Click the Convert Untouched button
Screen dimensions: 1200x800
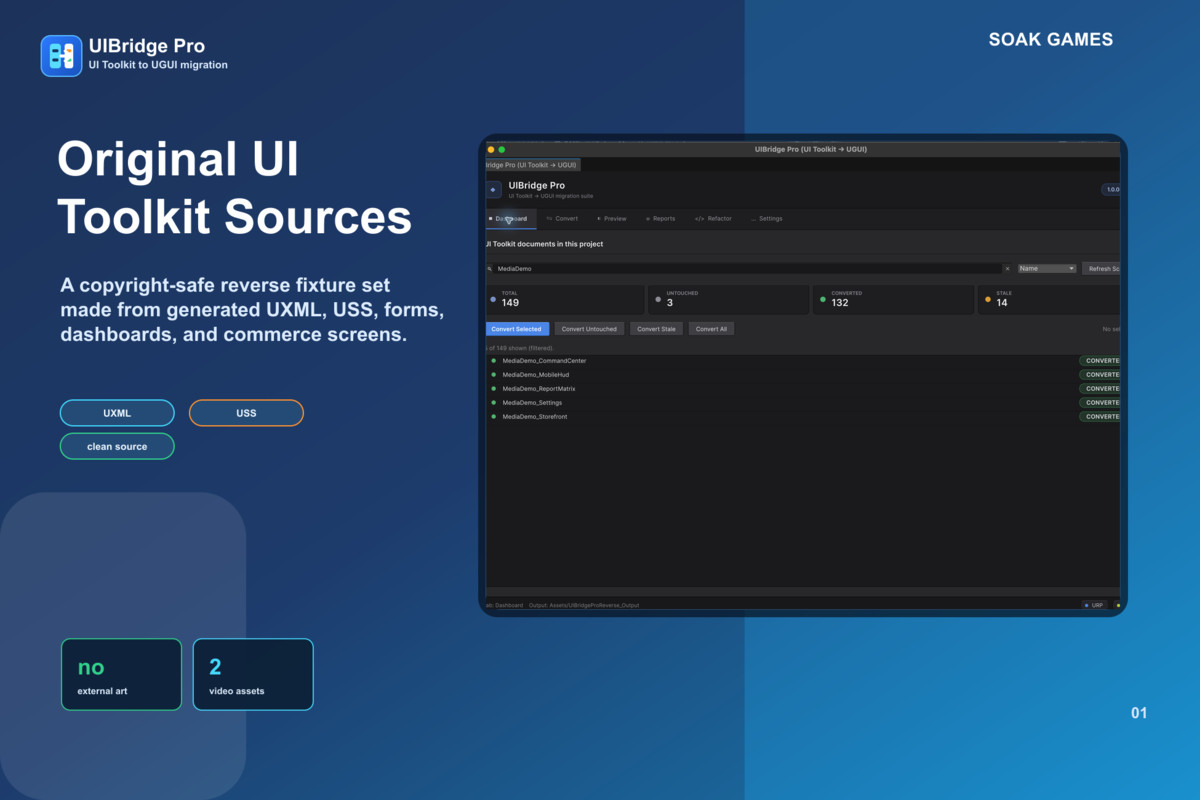[589, 329]
